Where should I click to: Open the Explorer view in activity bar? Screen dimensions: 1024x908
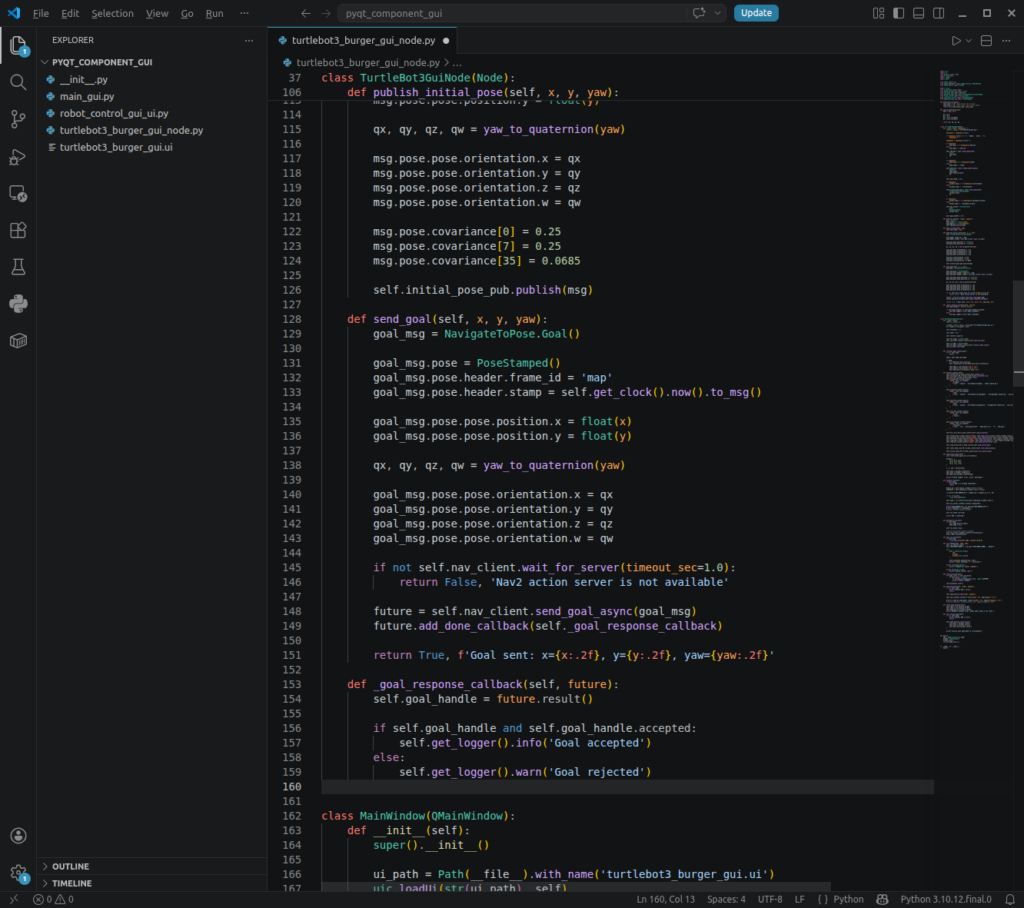(18, 46)
